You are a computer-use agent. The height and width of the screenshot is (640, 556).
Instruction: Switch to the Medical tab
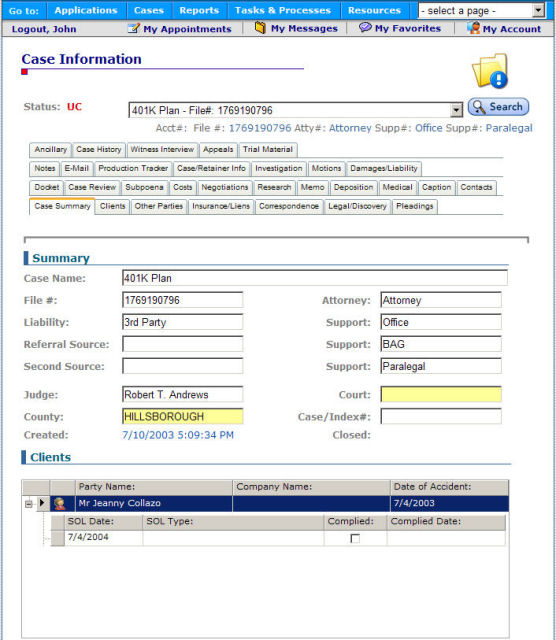(x=397, y=187)
